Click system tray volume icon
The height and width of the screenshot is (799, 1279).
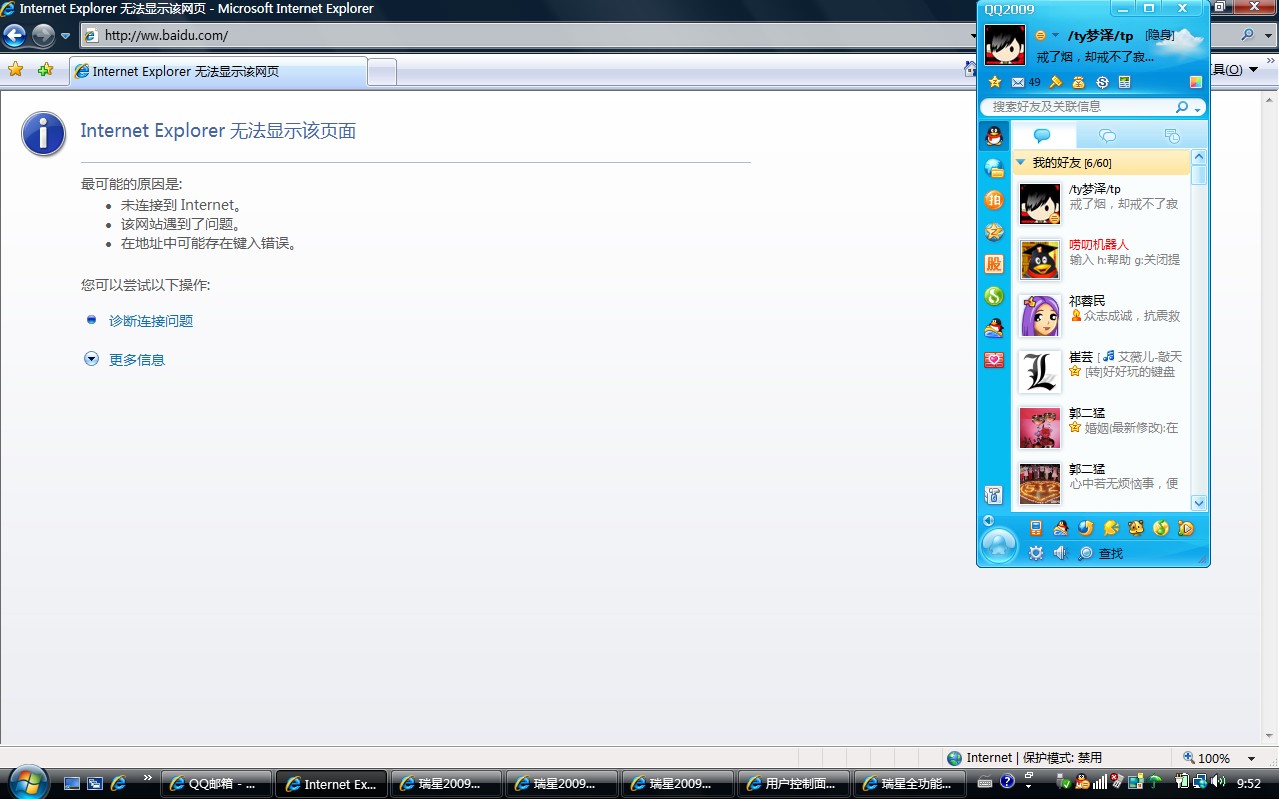1217,783
